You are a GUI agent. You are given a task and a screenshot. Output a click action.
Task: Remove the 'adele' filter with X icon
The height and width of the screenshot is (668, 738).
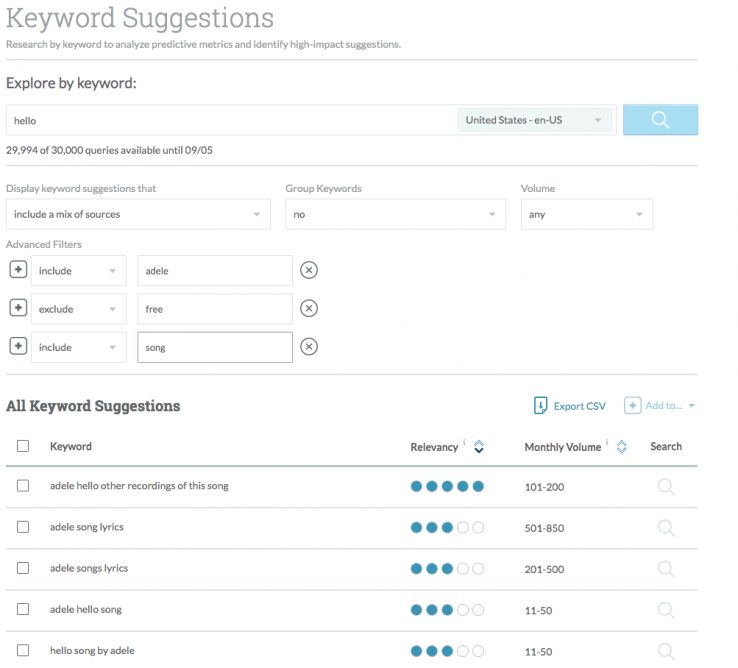click(309, 271)
